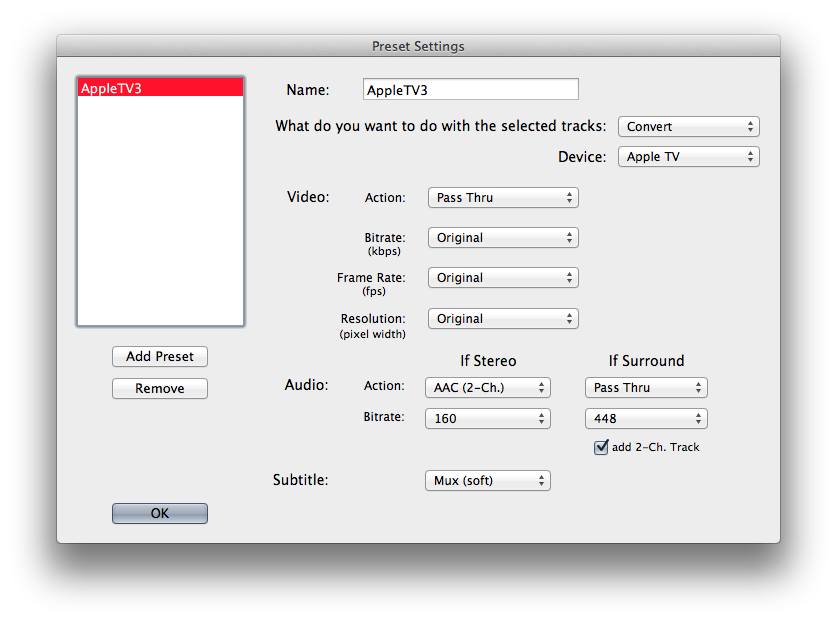Confirm settings with the OK button

coord(160,514)
